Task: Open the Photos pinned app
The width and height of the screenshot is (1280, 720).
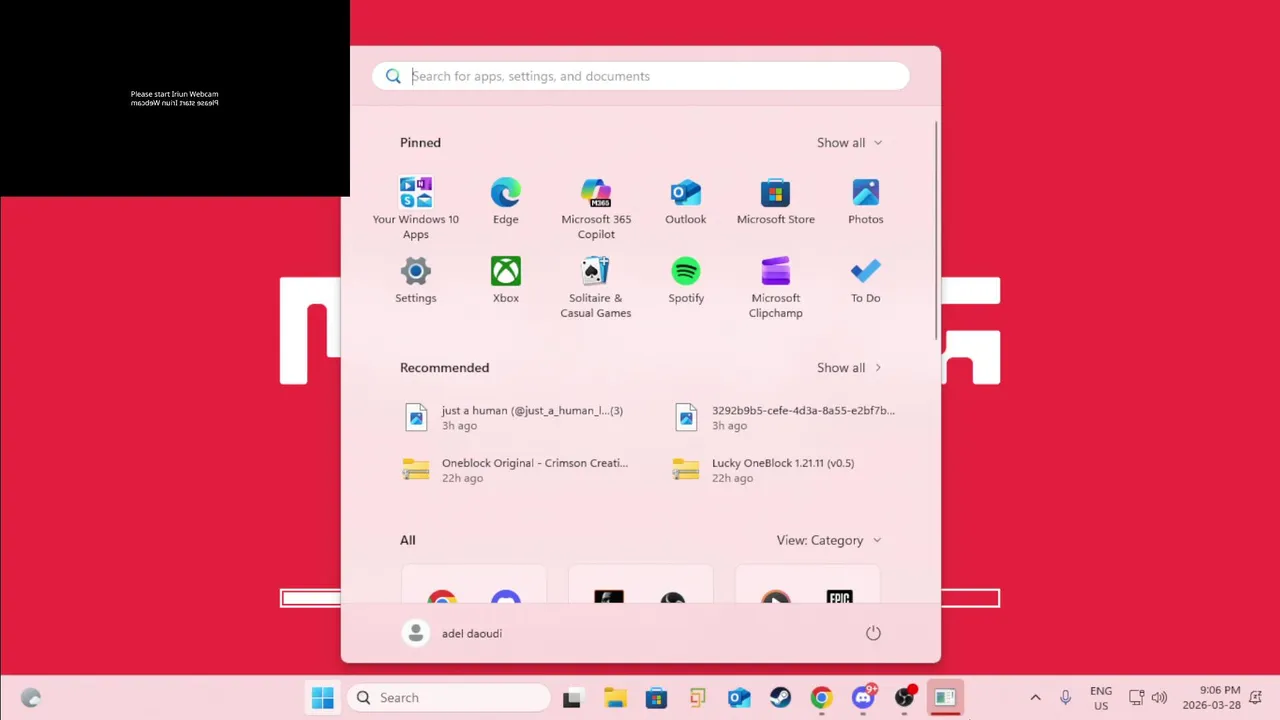Action: 866,202
